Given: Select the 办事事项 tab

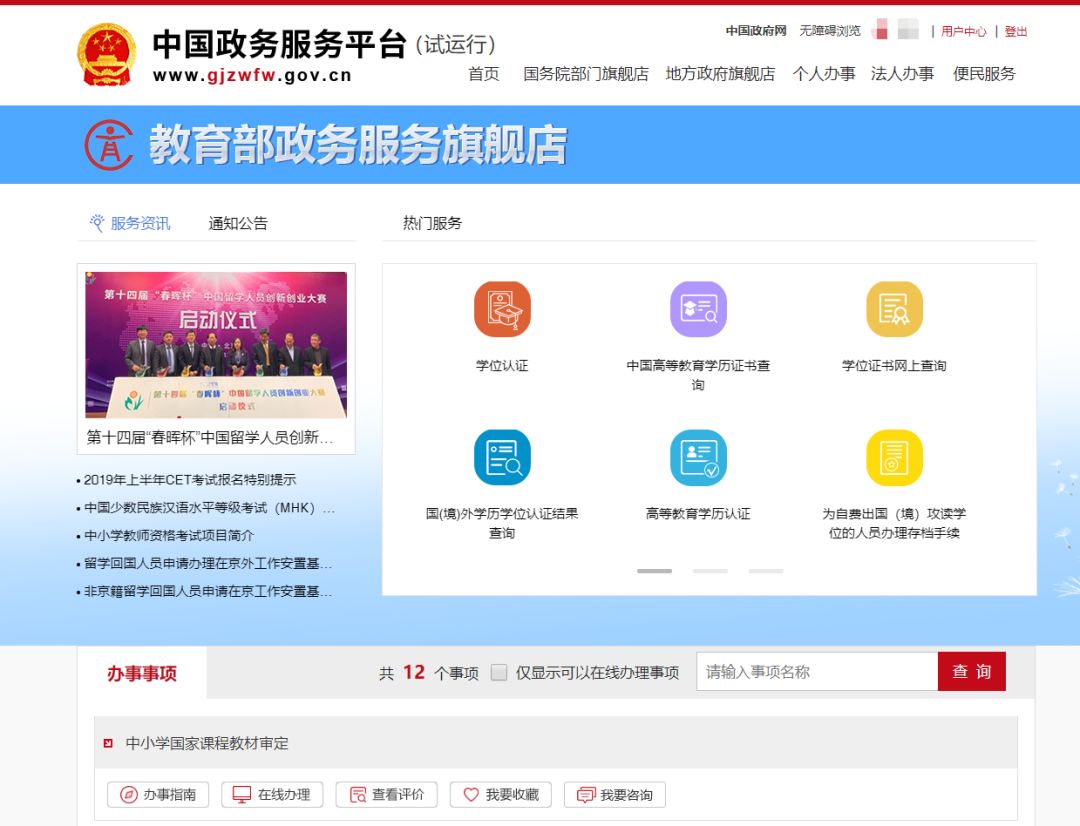Looking at the screenshot, I should 142,673.
